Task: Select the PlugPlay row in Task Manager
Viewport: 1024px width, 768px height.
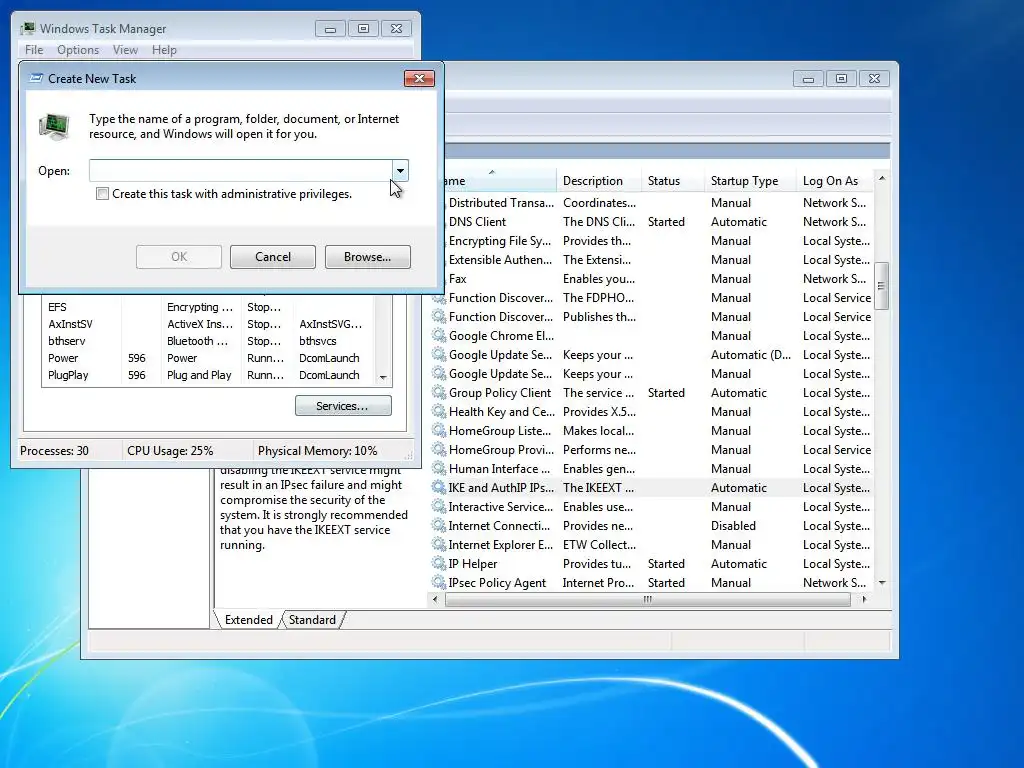Action: tap(209, 375)
